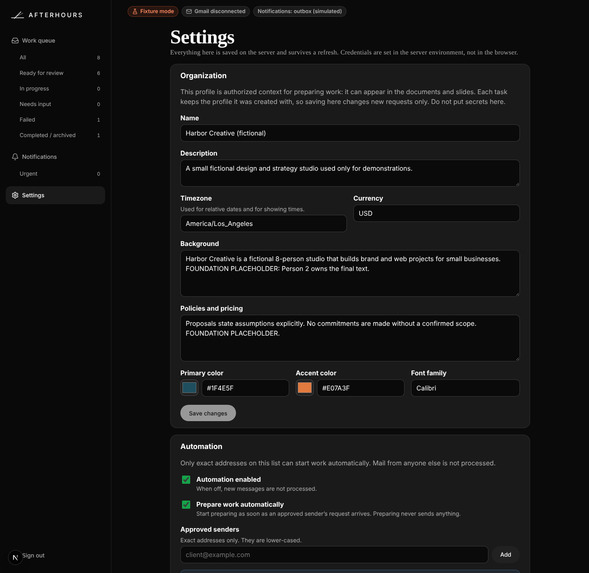Select the In progress queue filter

[x=56, y=89]
